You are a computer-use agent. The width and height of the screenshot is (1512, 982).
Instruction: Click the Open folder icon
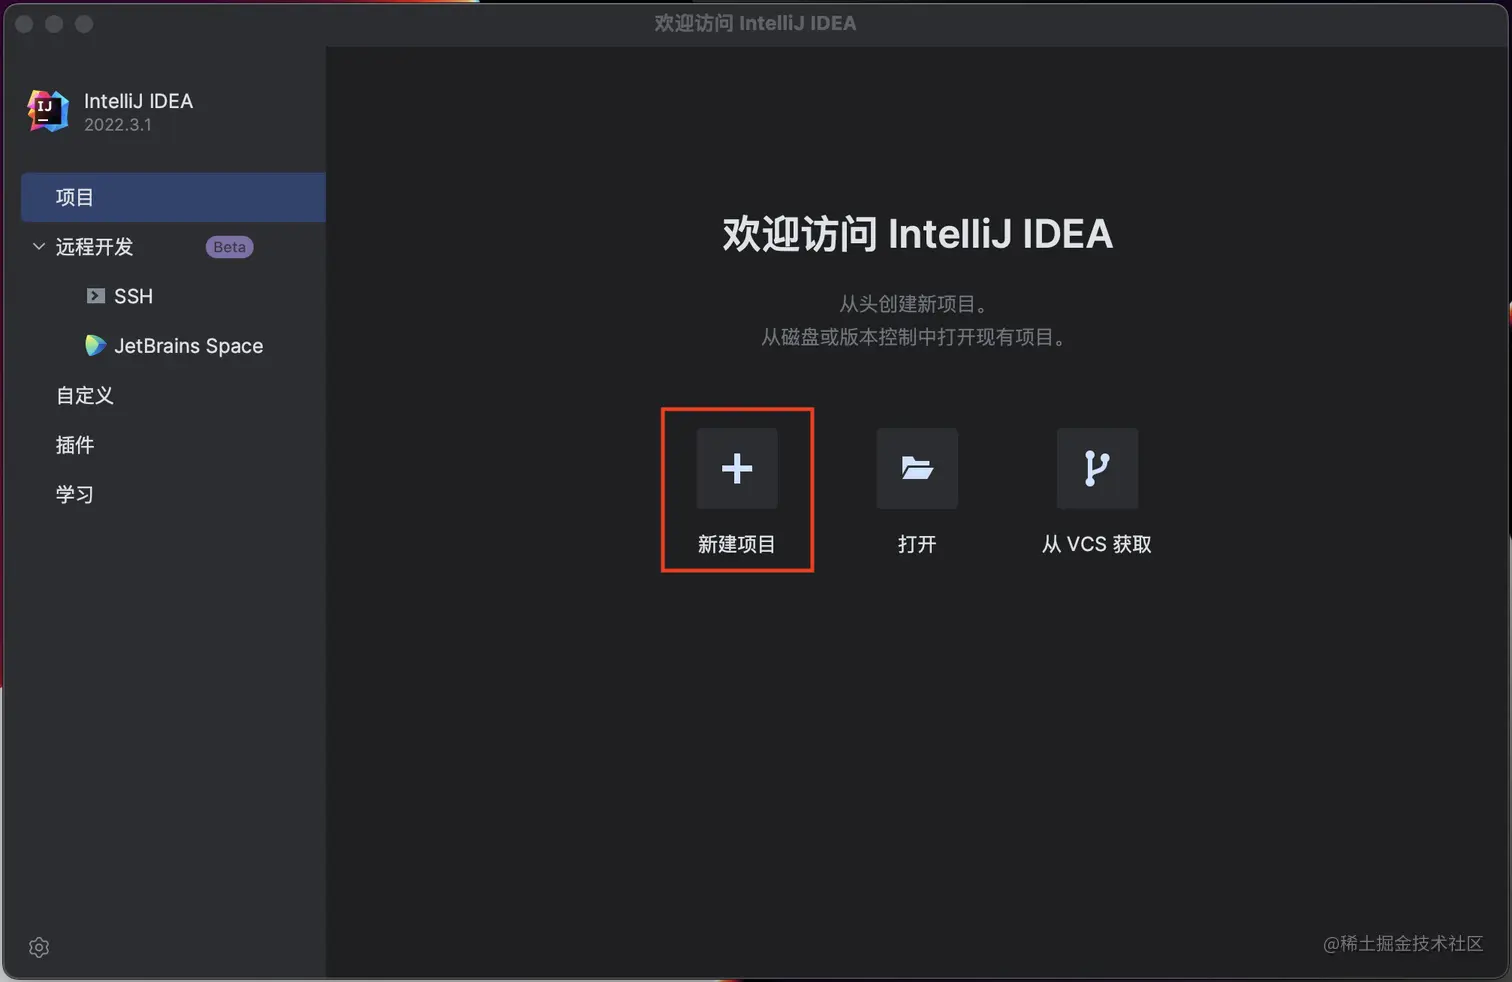[x=917, y=468]
